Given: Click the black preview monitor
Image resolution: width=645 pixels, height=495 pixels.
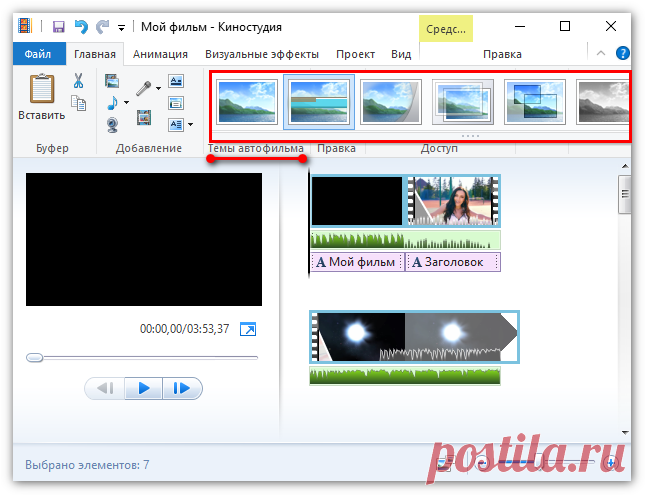Looking at the screenshot, I should pos(144,239).
